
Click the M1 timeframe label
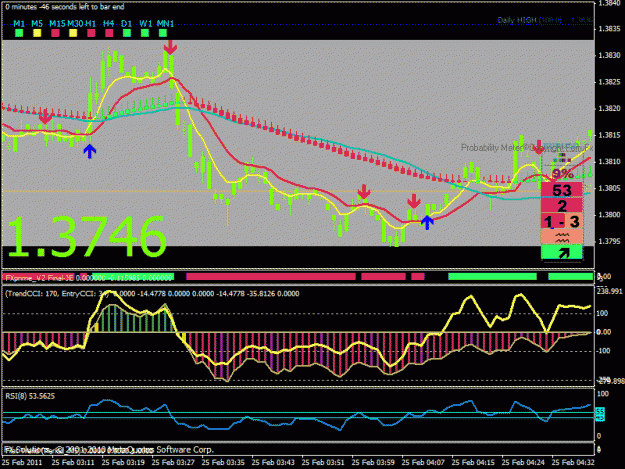point(19,24)
